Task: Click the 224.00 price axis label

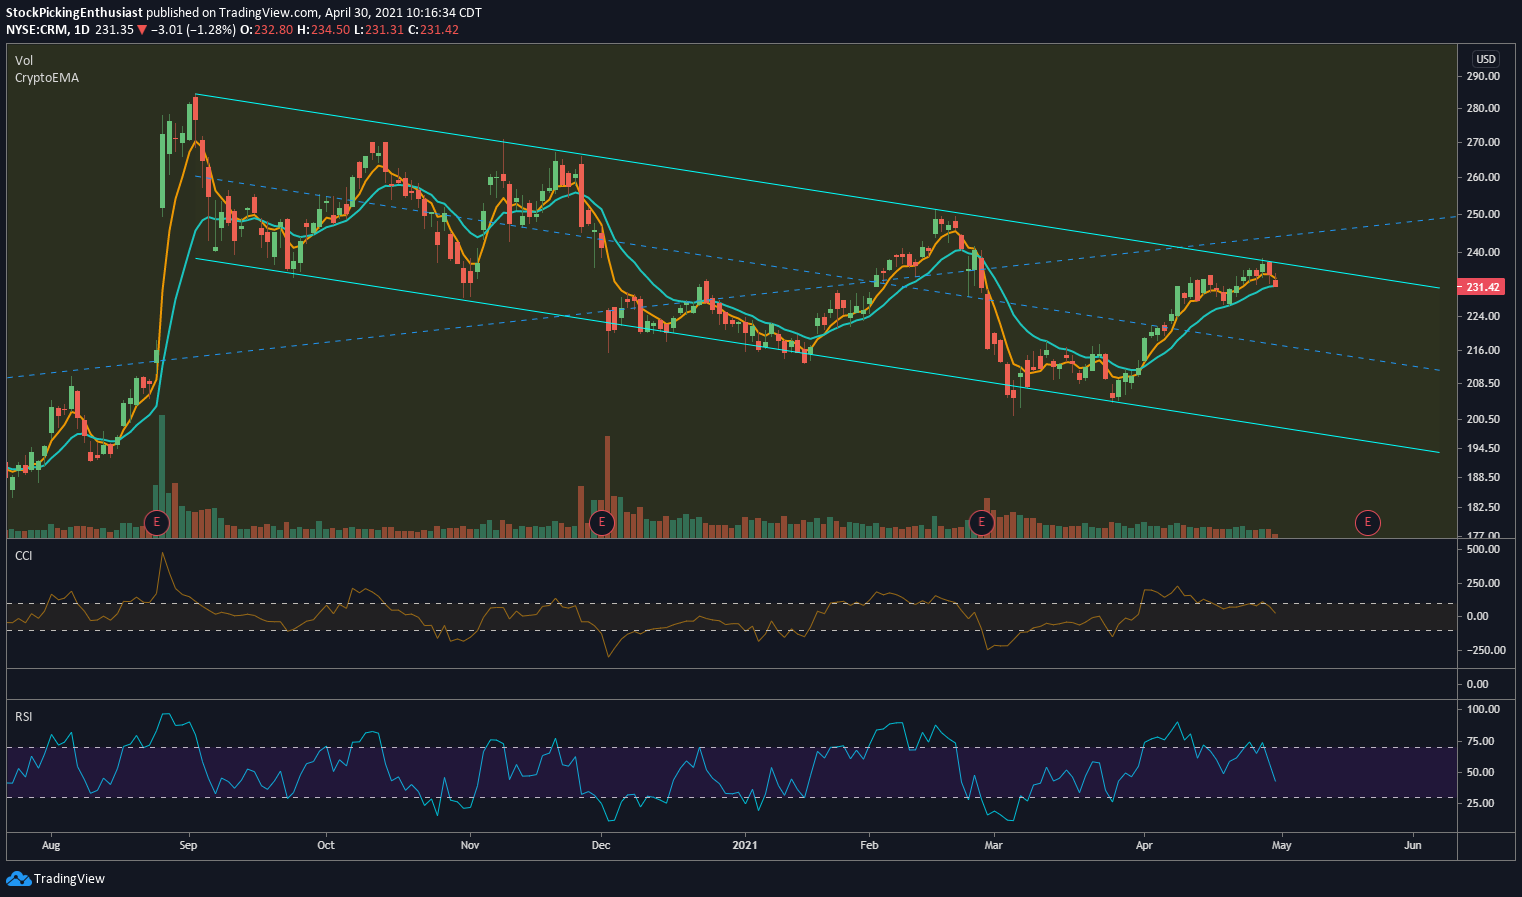Action: click(x=1483, y=316)
